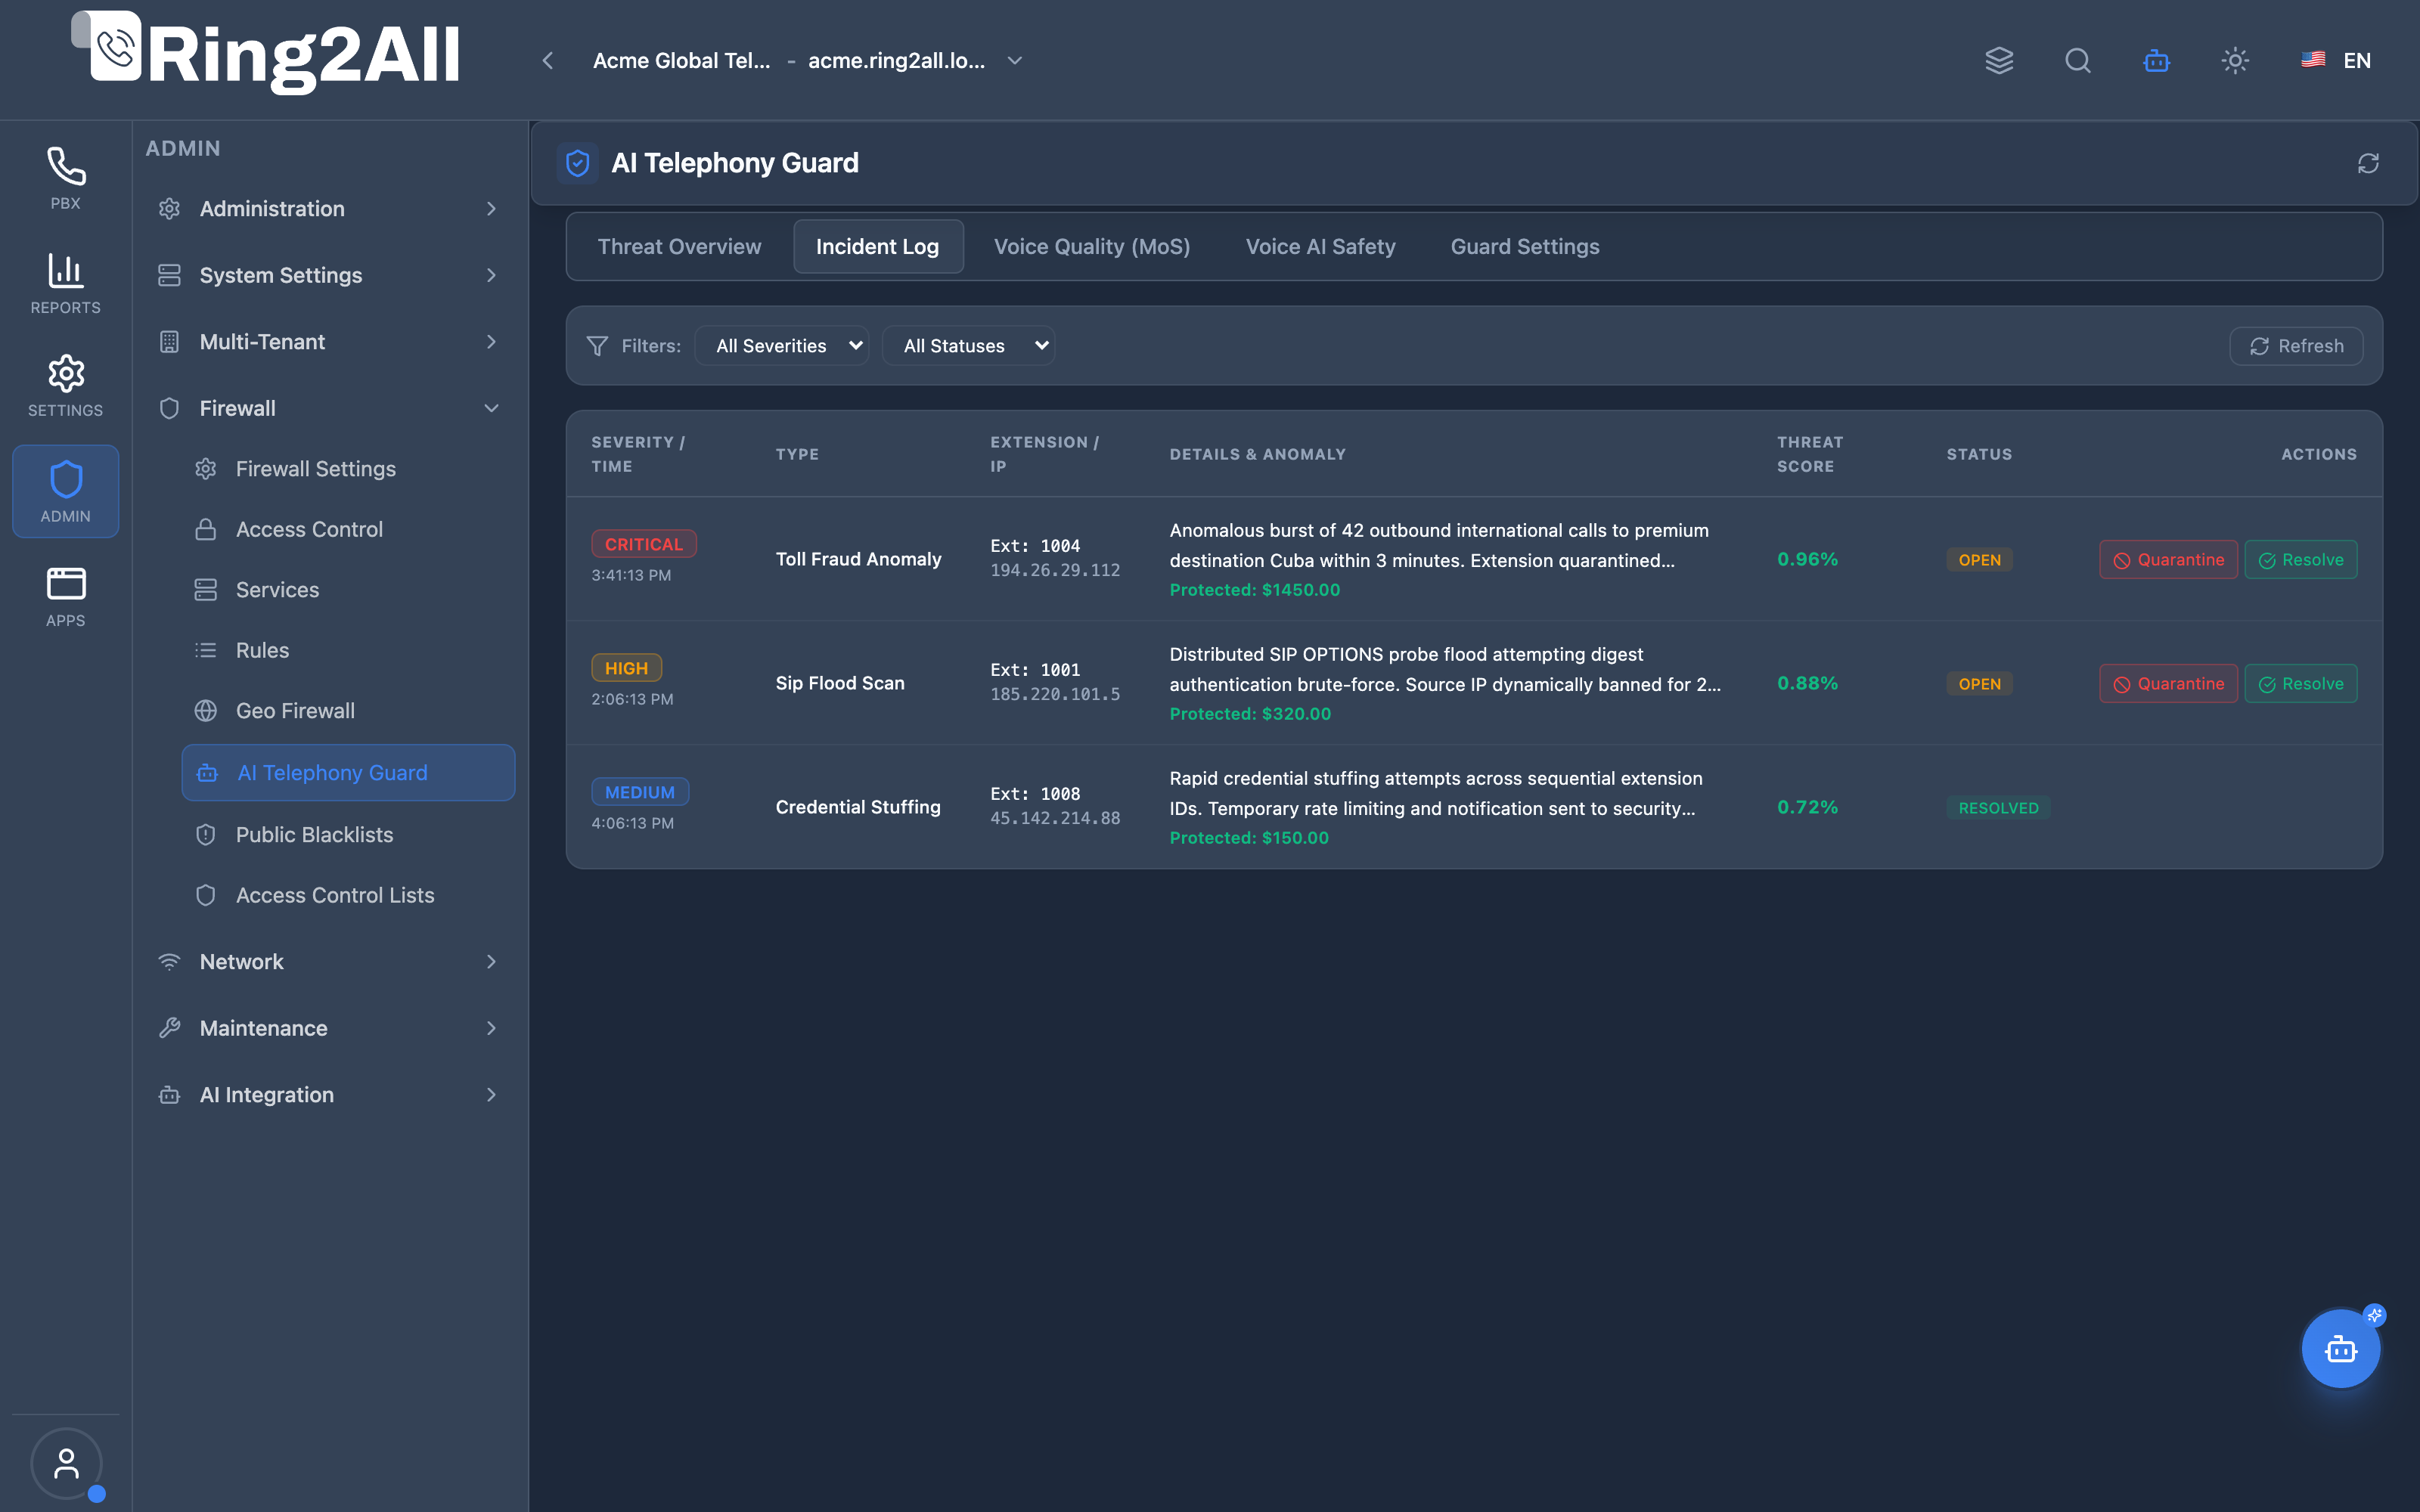Open the Settings gear in the left rail
The height and width of the screenshot is (1512, 2420).
tap(65, 386)
